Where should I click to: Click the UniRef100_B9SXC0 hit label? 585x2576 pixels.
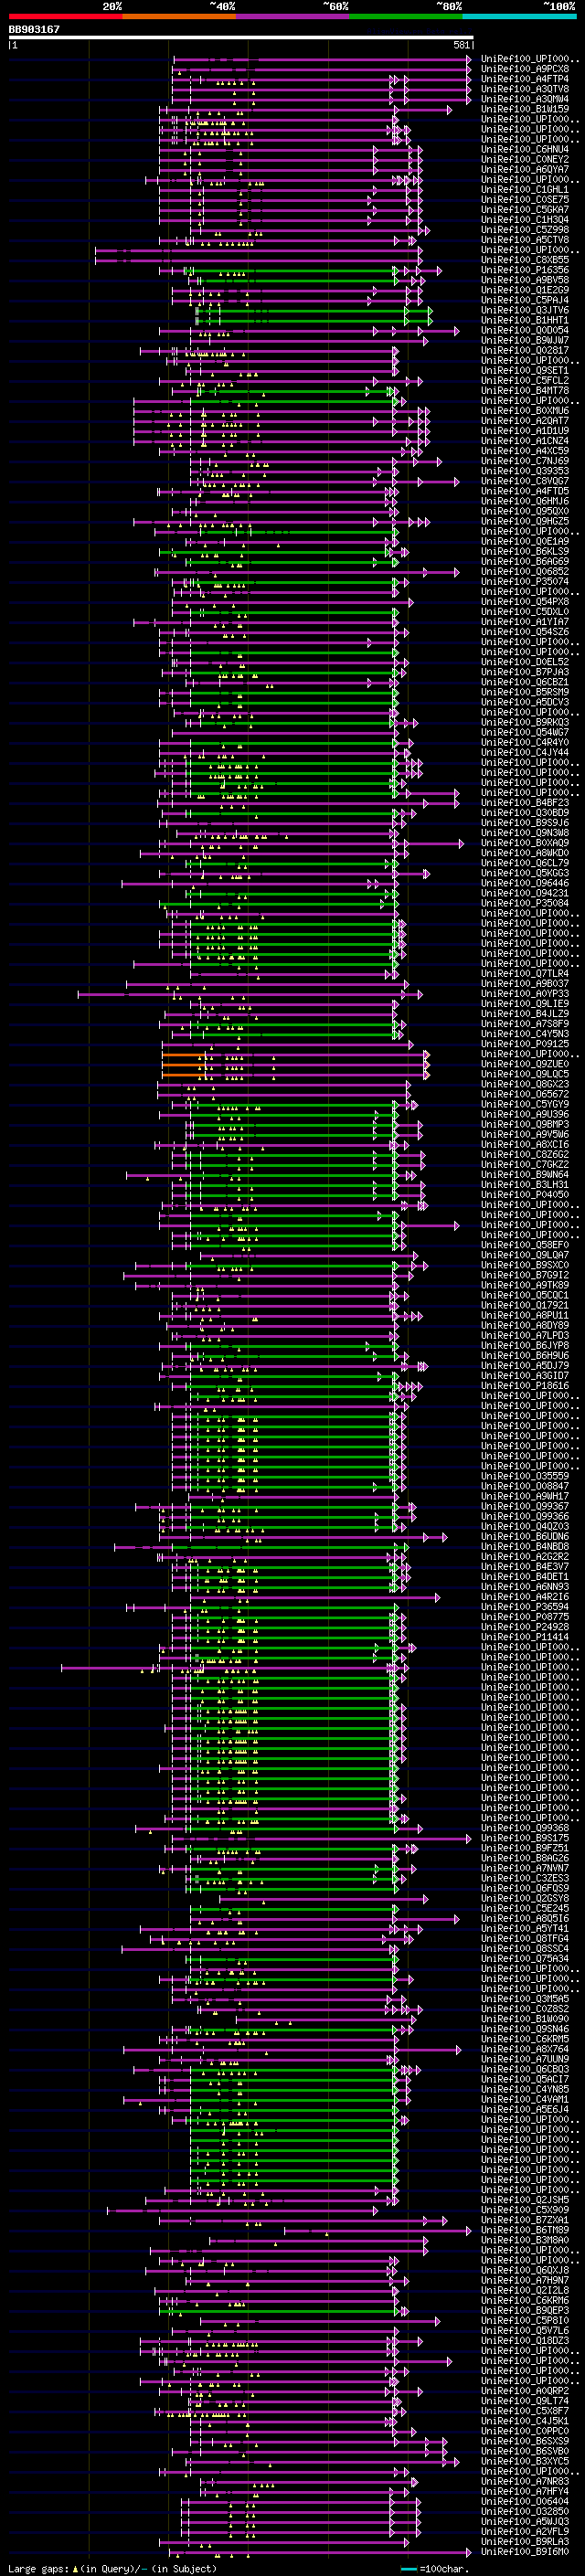pos(525,1265)
